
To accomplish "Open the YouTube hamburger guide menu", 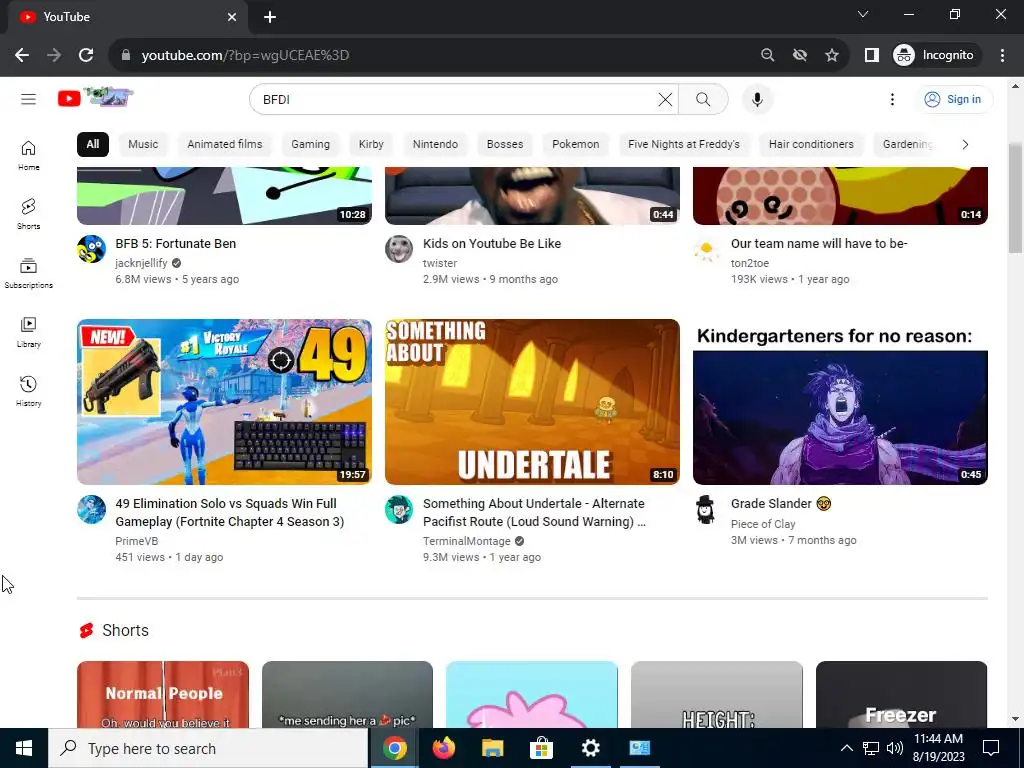I will tap(28, 99).
